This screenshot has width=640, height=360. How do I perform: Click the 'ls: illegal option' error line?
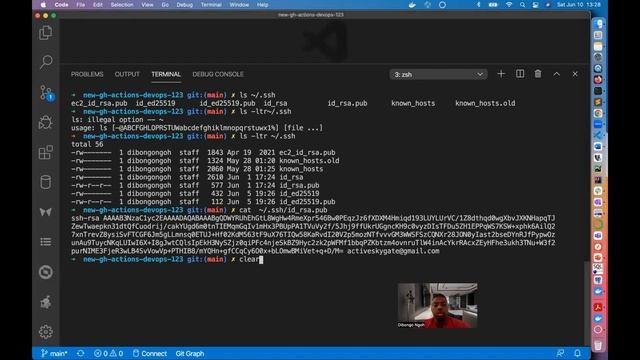(x=117, y=120)
